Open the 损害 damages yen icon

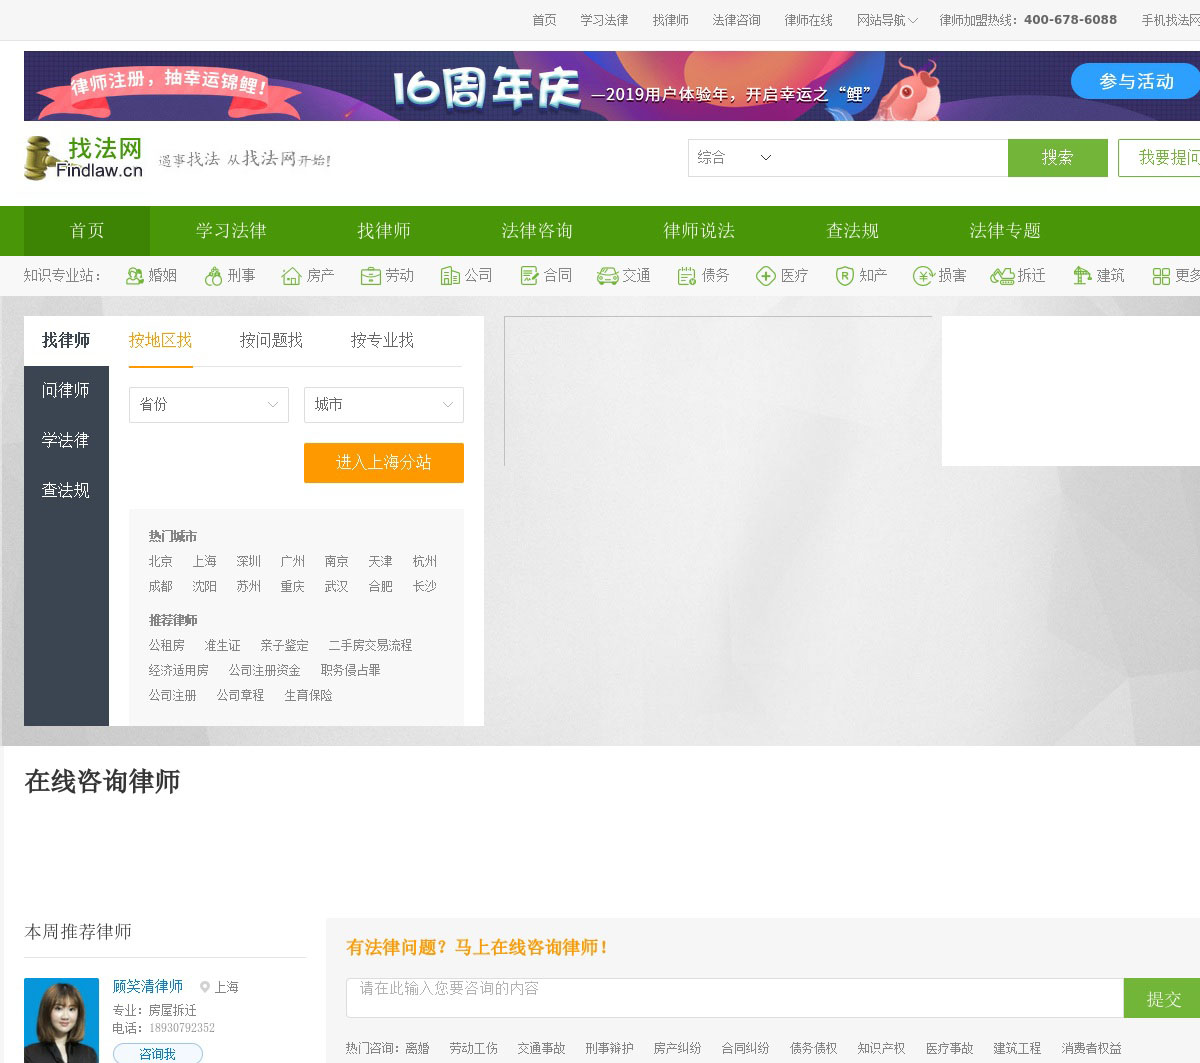coord(923,276)
